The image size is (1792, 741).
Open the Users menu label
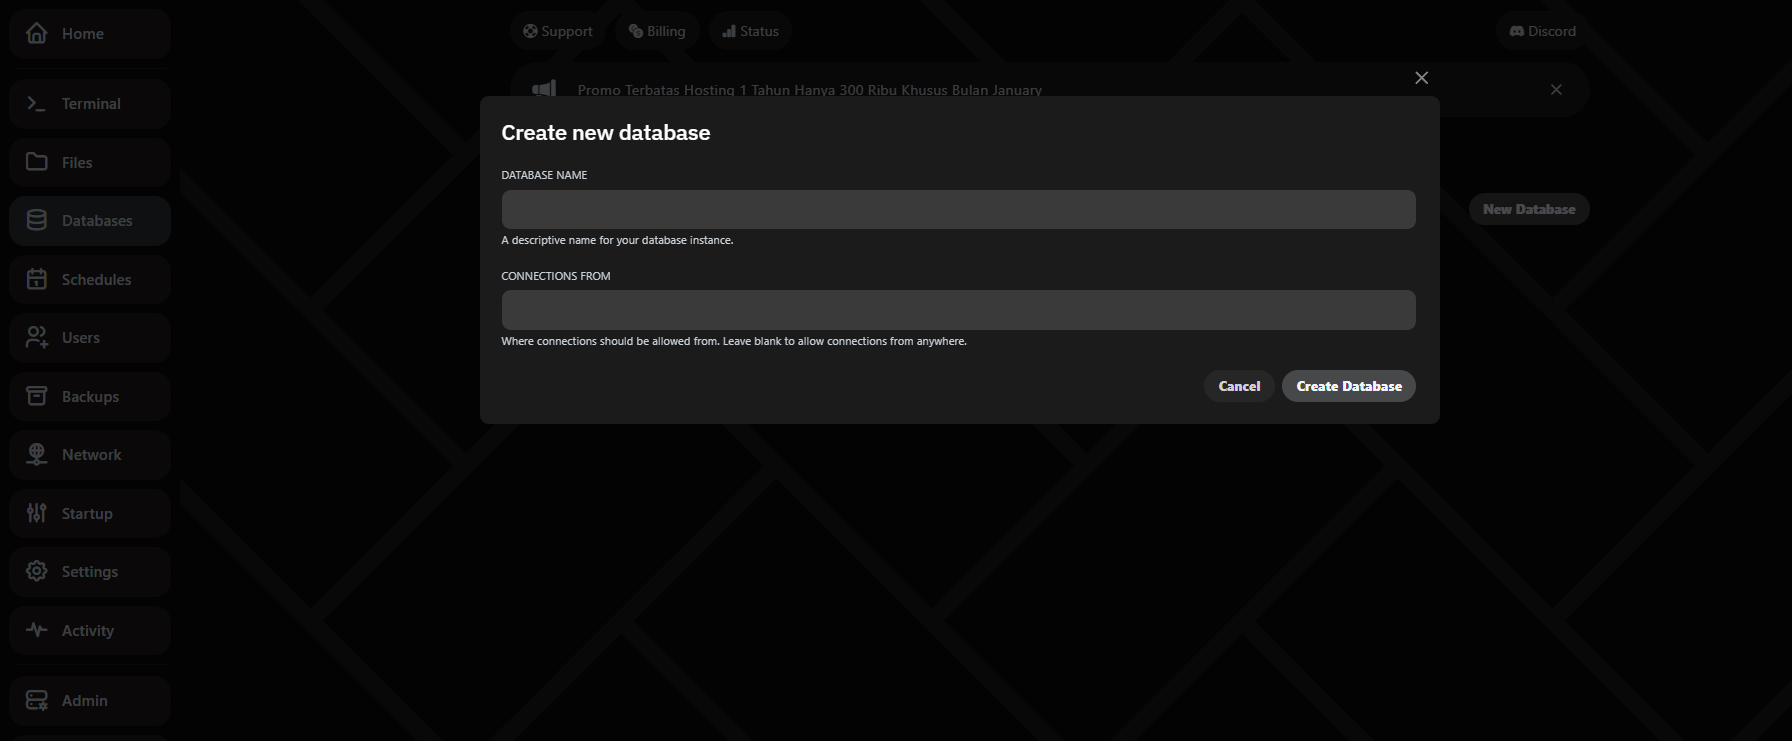(81, 337)
